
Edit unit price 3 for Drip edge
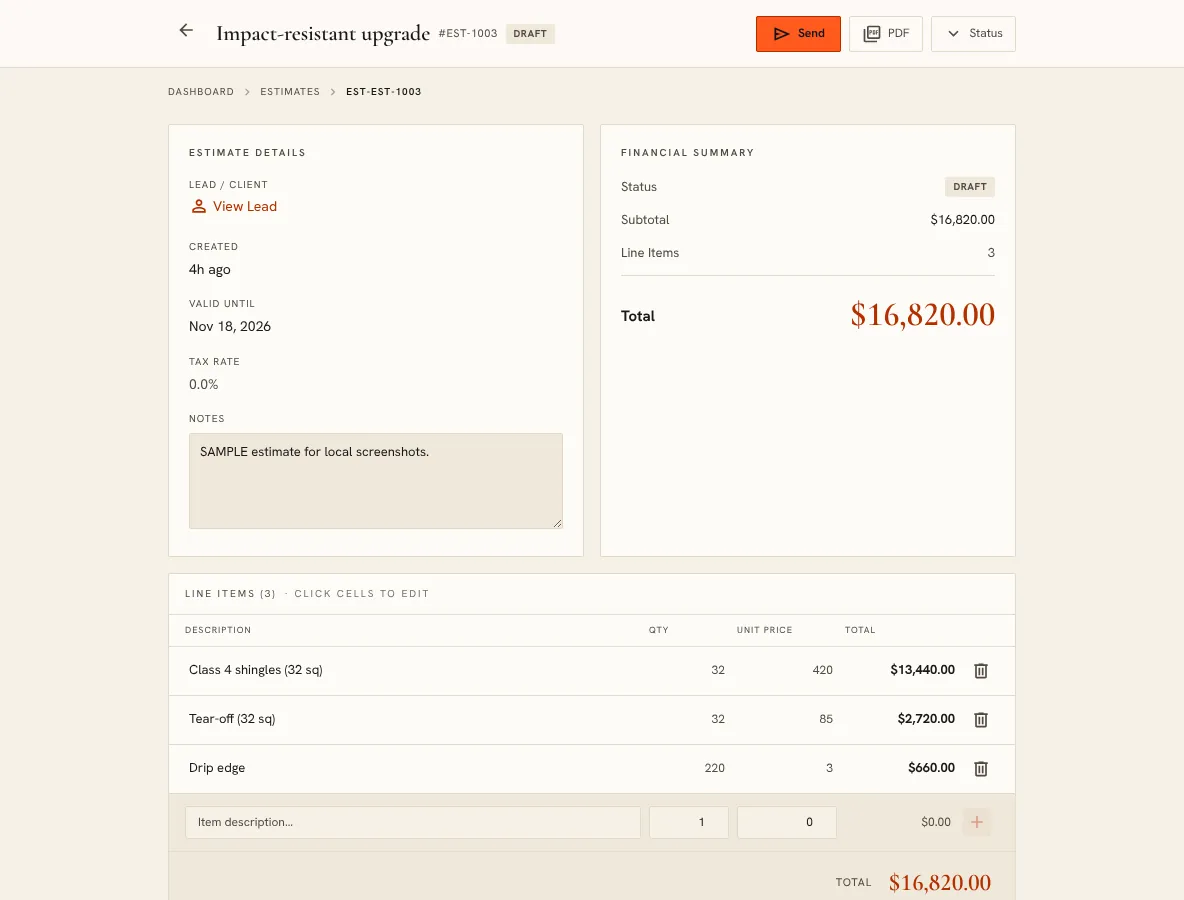coord(829,768)
